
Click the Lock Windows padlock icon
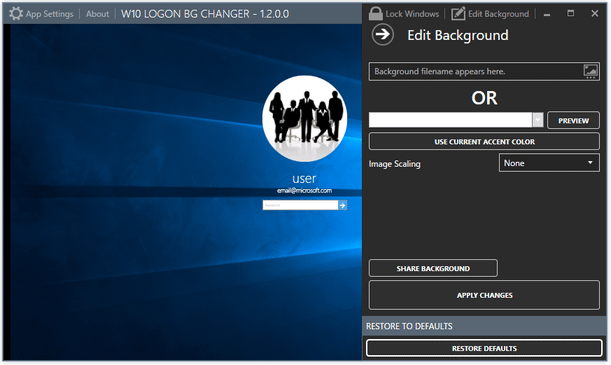376,13
